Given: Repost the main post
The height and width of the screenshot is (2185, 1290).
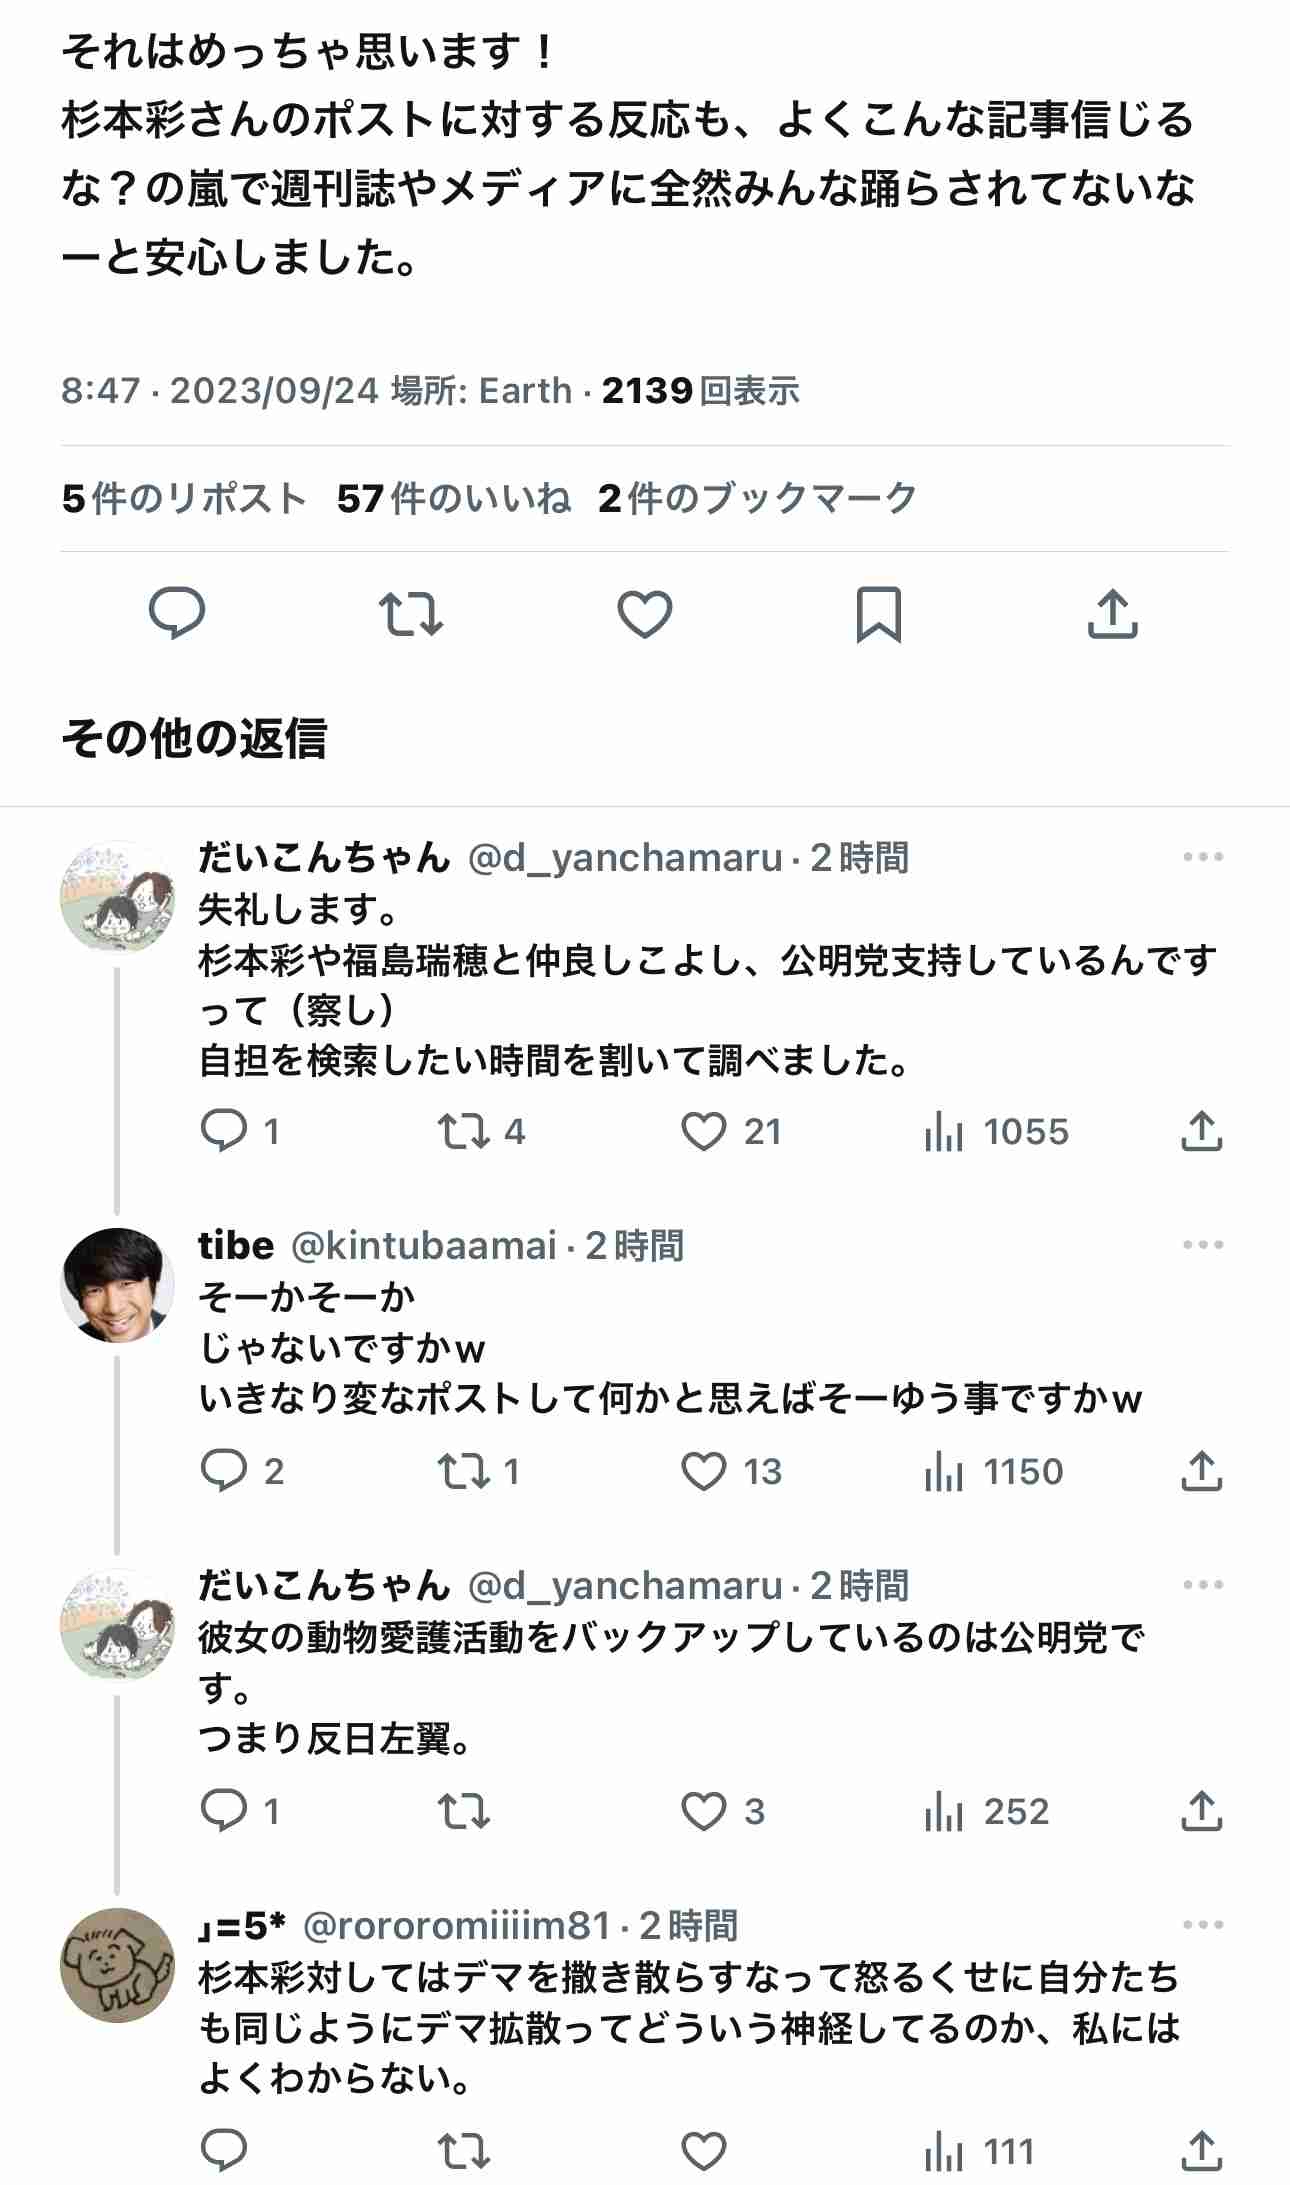Looking at the screenshot, I should click(410, 613).
